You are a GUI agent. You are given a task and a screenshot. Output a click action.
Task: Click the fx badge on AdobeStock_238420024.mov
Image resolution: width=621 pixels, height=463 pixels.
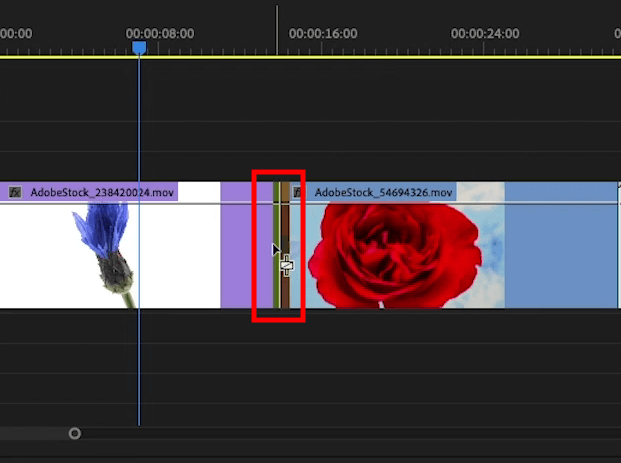click(x=15, y=192)
